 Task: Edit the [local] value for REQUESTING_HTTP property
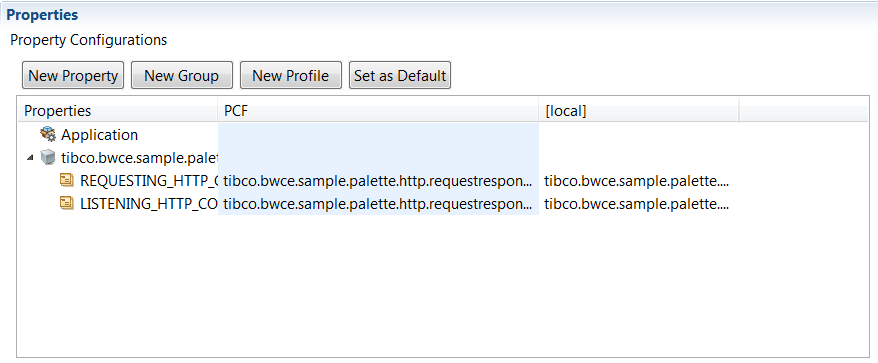[639, 181]
